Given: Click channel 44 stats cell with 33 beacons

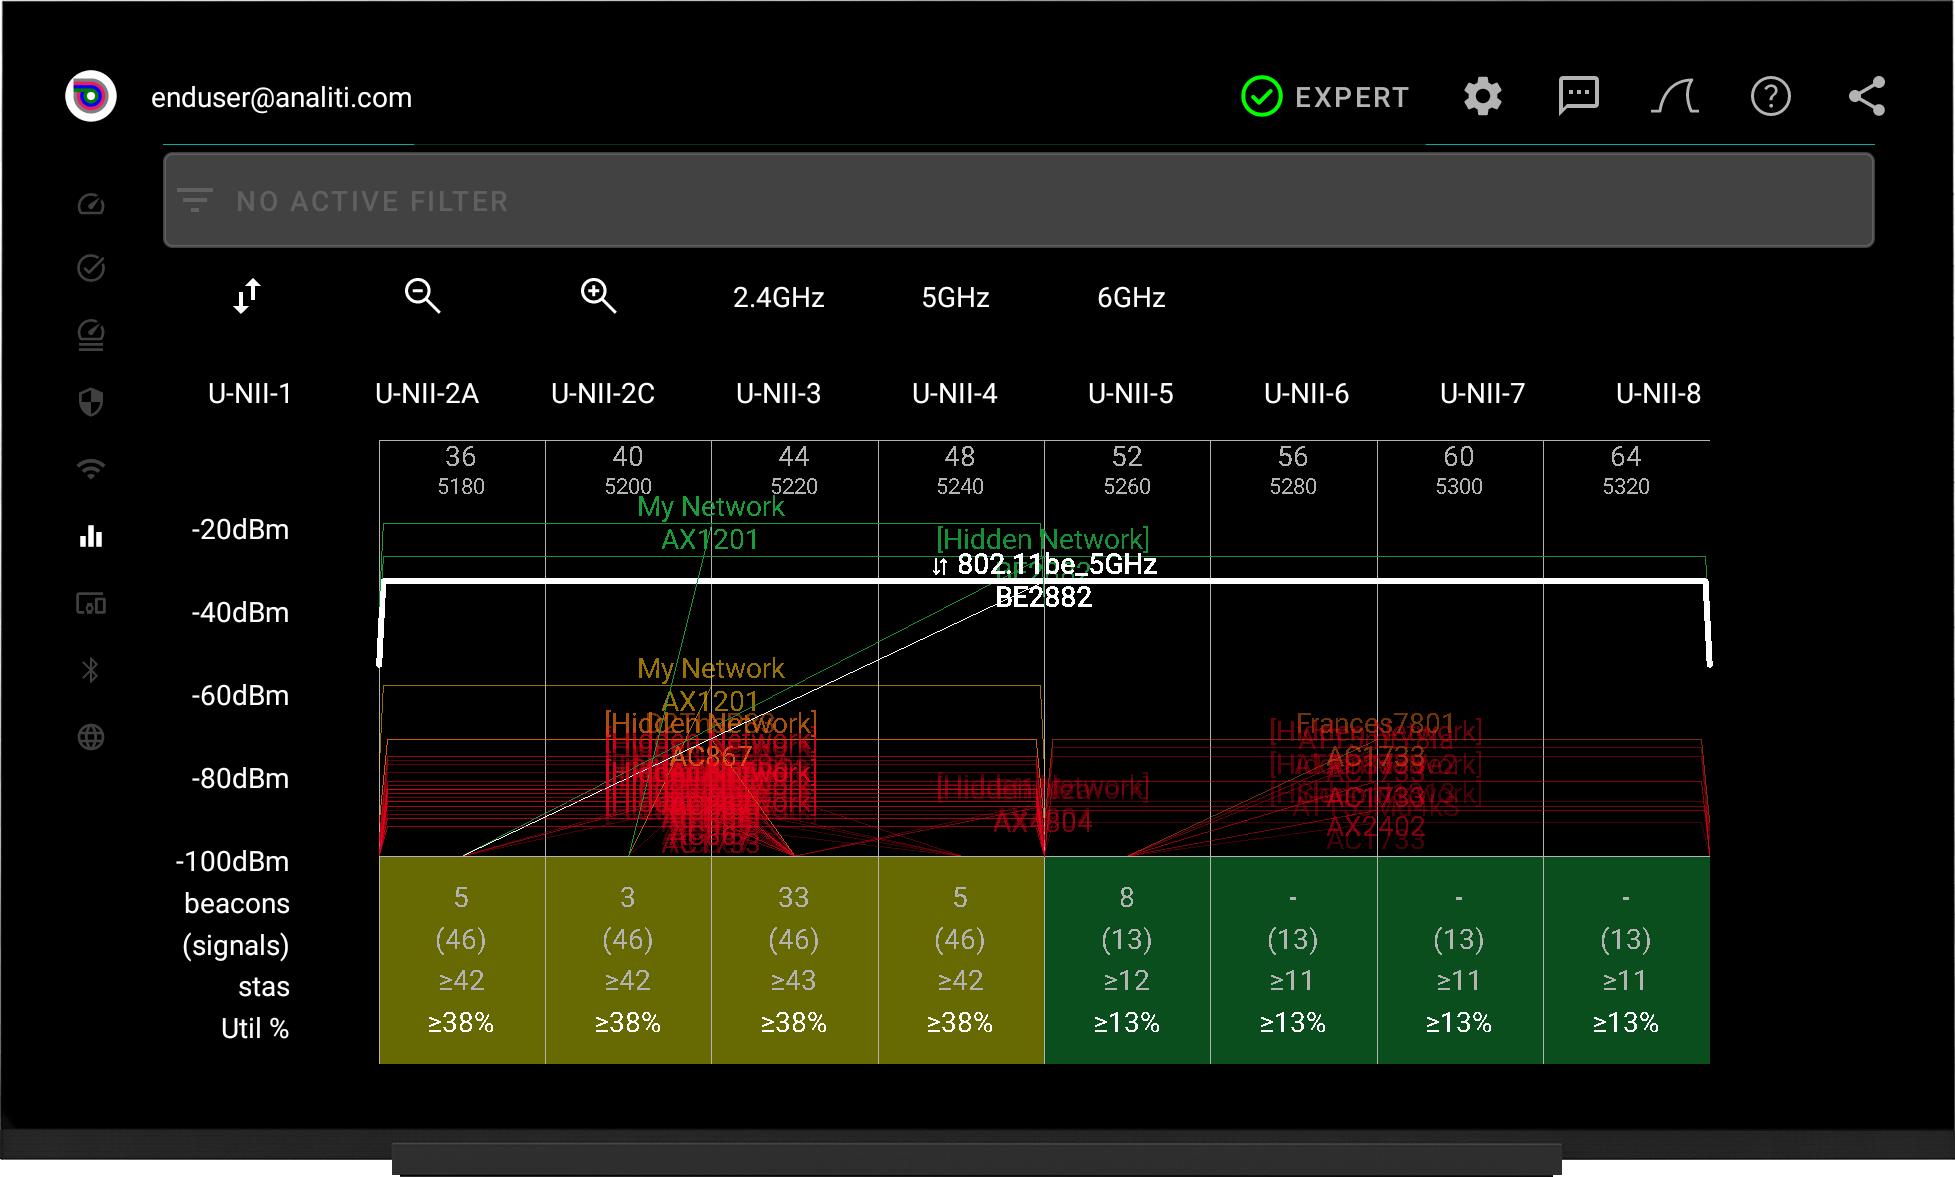Looking at the screenshot, I should click(794, 960).
